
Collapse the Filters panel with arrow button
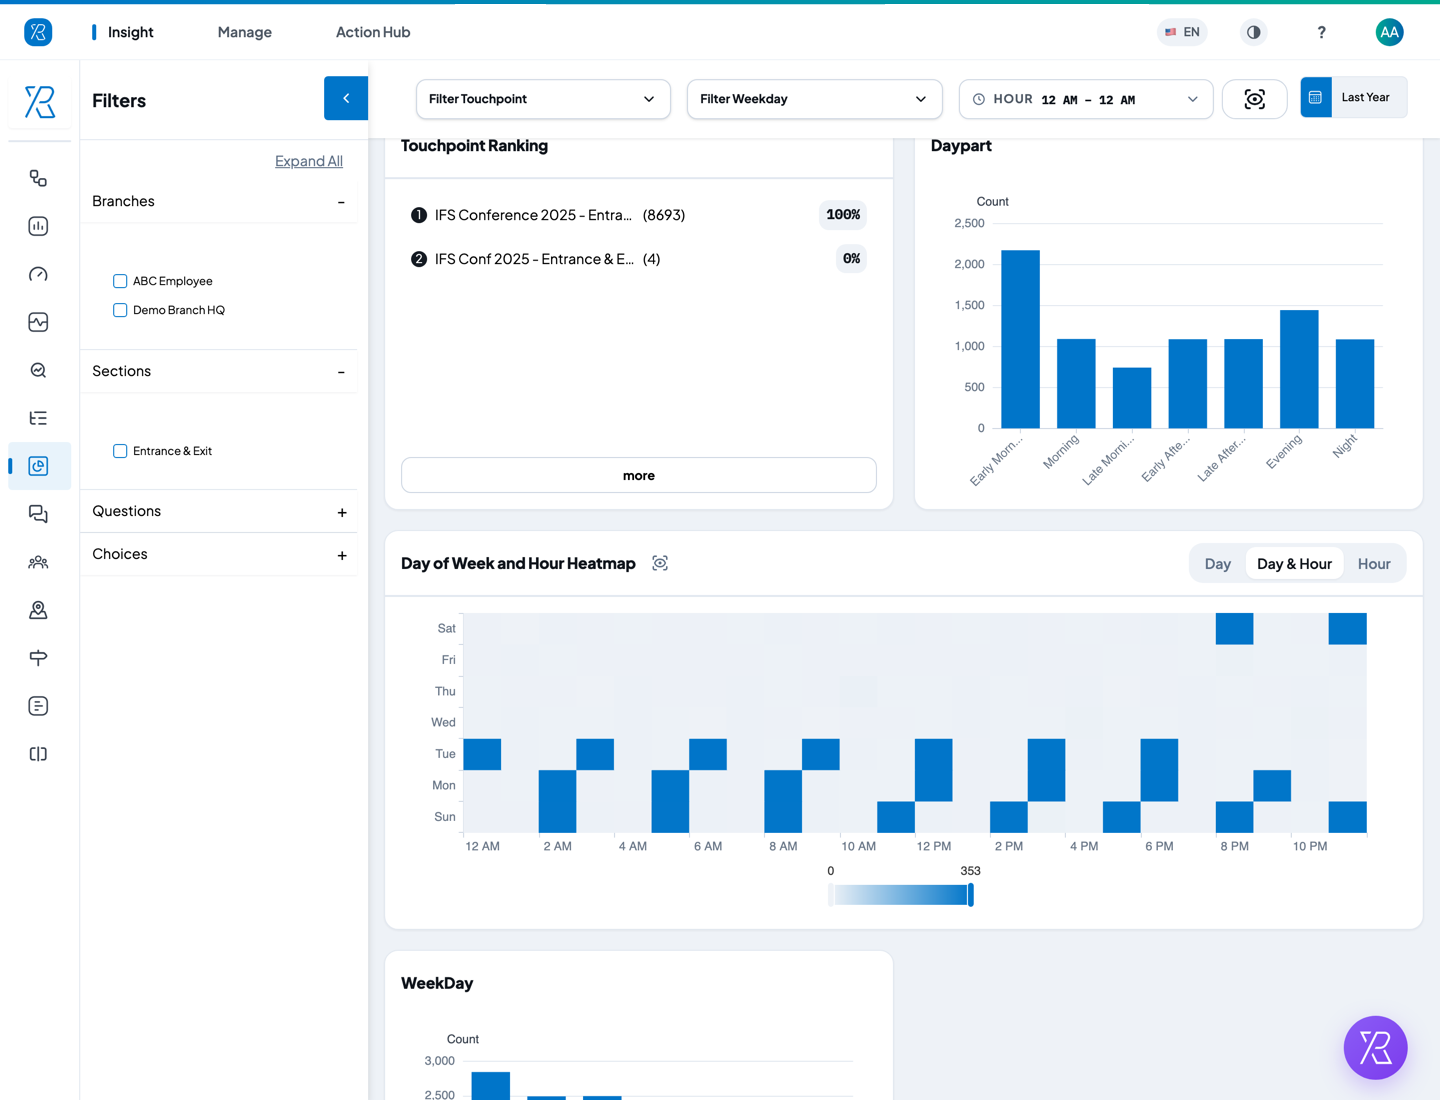point(346,98)
